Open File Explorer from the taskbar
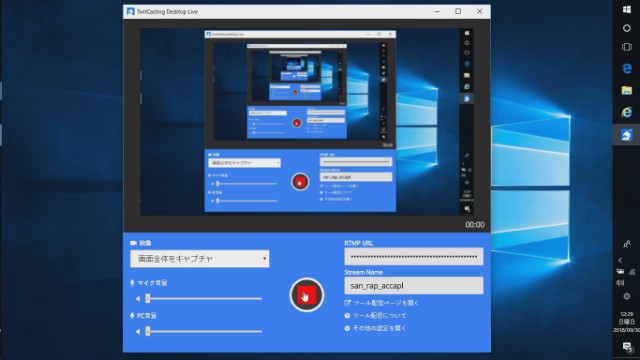 (627, 90)
